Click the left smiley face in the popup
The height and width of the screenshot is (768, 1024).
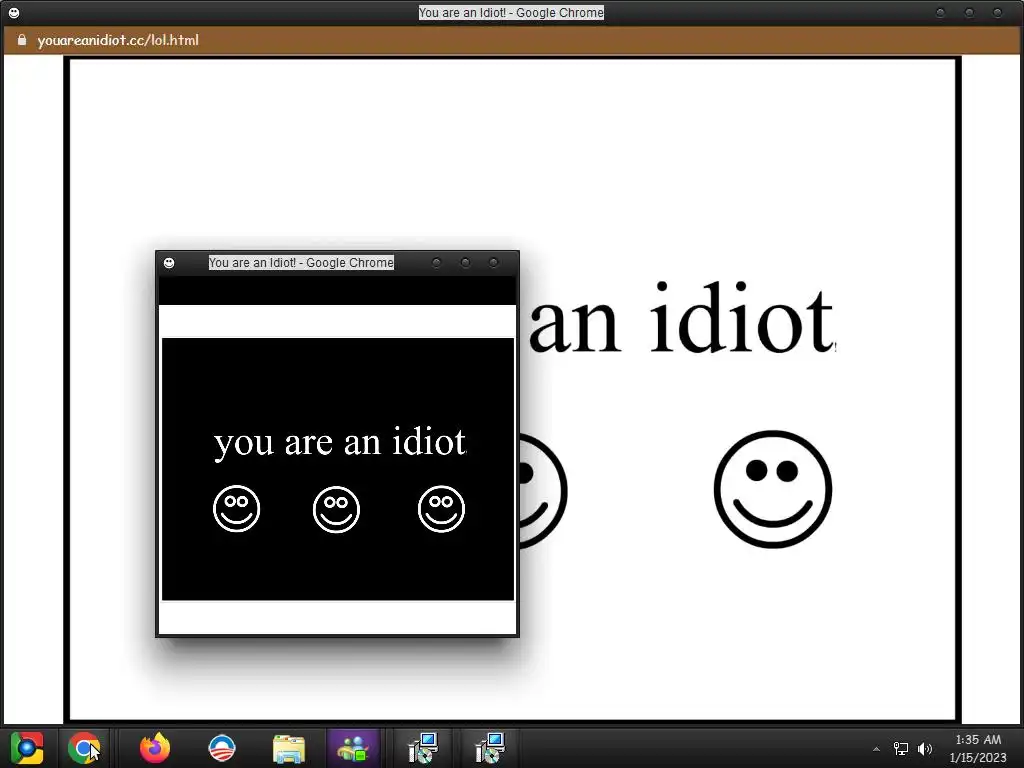[236, 509]
